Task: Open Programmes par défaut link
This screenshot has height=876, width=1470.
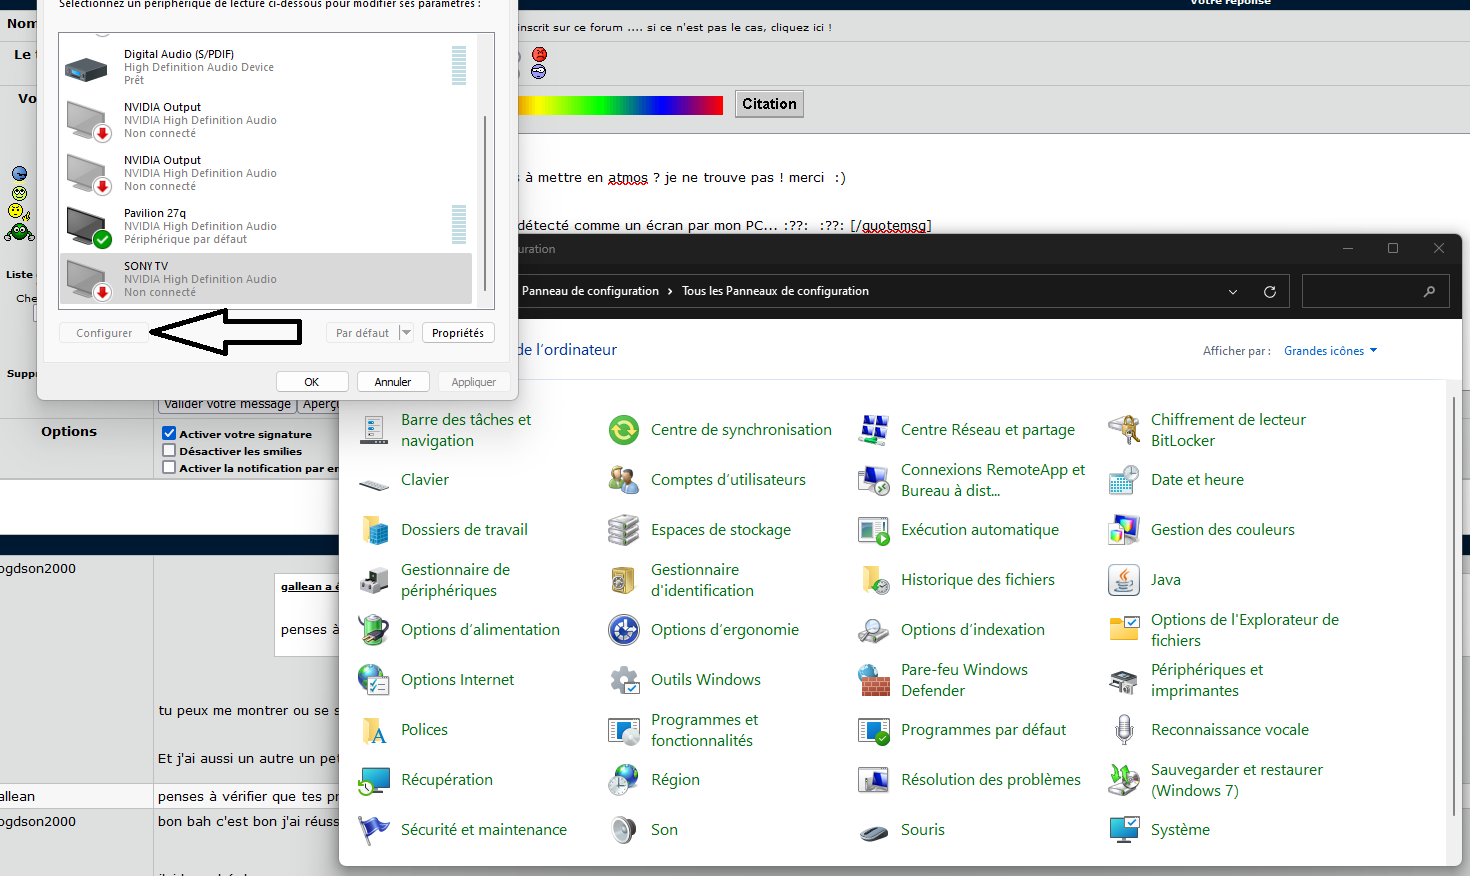Action: 984,730
